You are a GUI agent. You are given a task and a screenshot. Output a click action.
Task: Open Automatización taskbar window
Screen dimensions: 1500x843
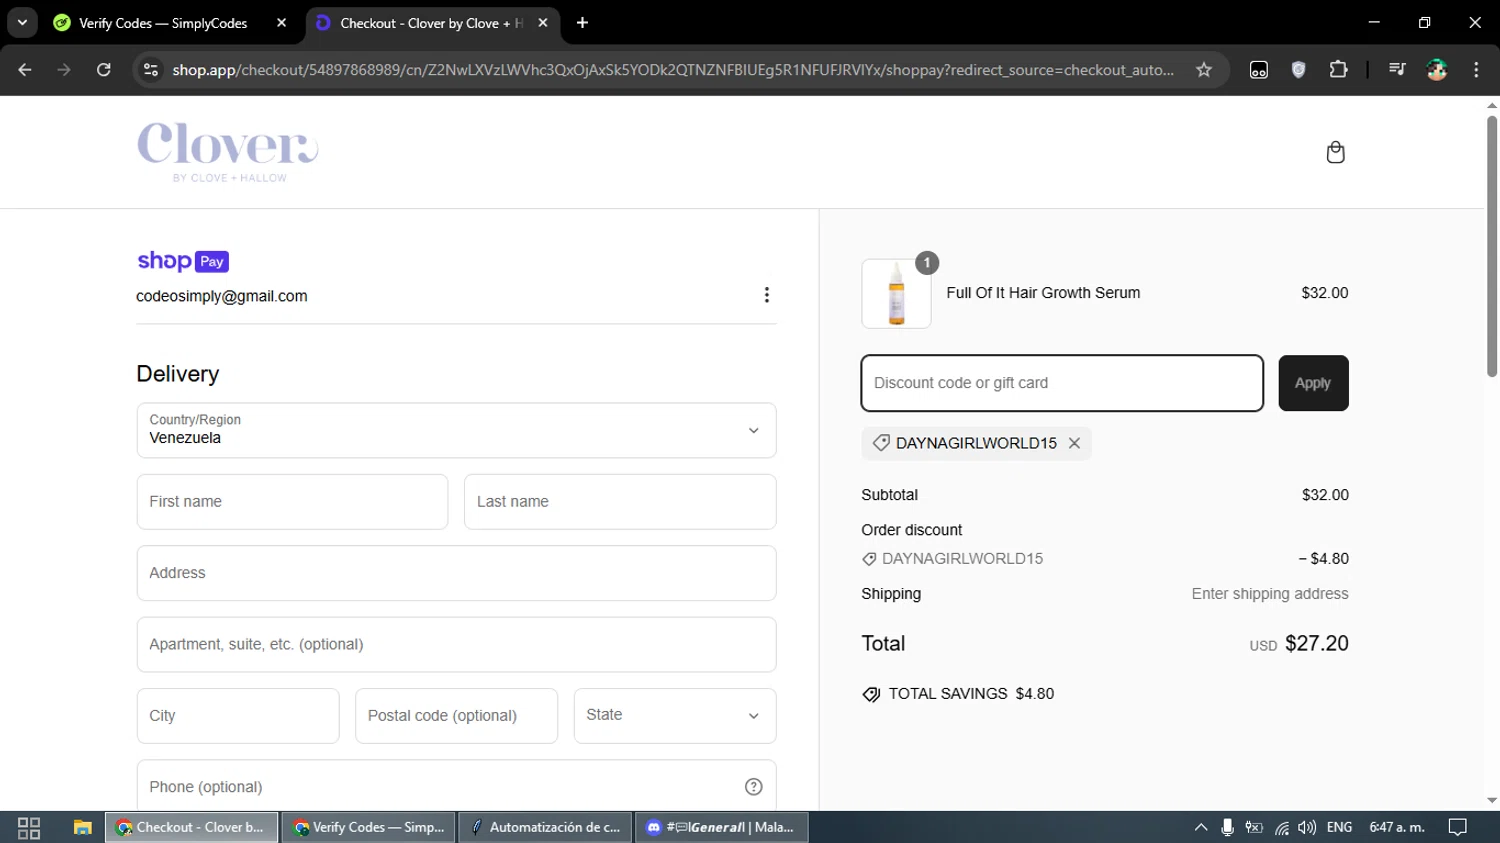(545, 827)
